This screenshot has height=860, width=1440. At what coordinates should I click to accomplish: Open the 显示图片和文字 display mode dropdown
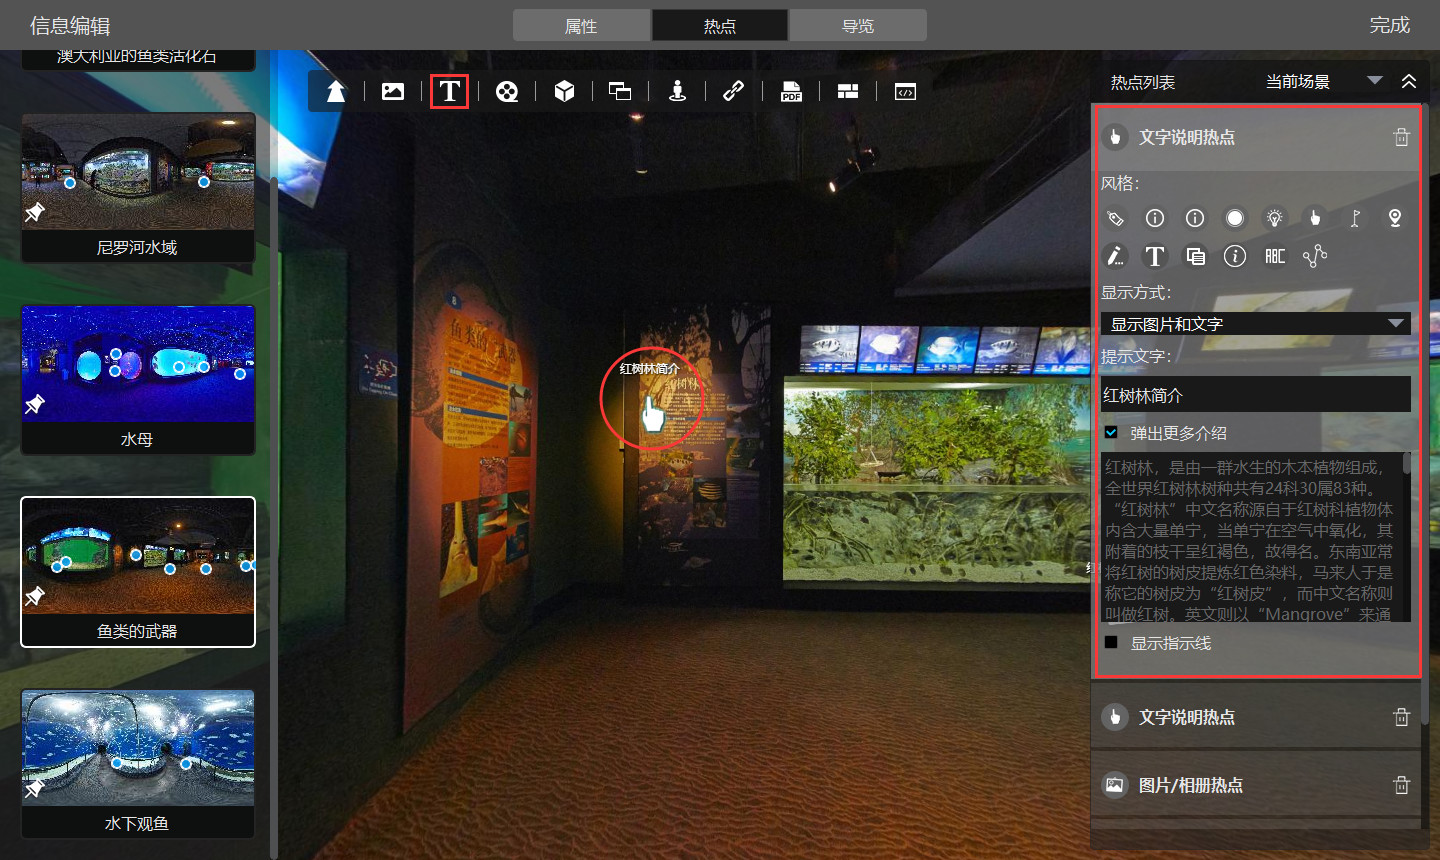coord(1255,324)
